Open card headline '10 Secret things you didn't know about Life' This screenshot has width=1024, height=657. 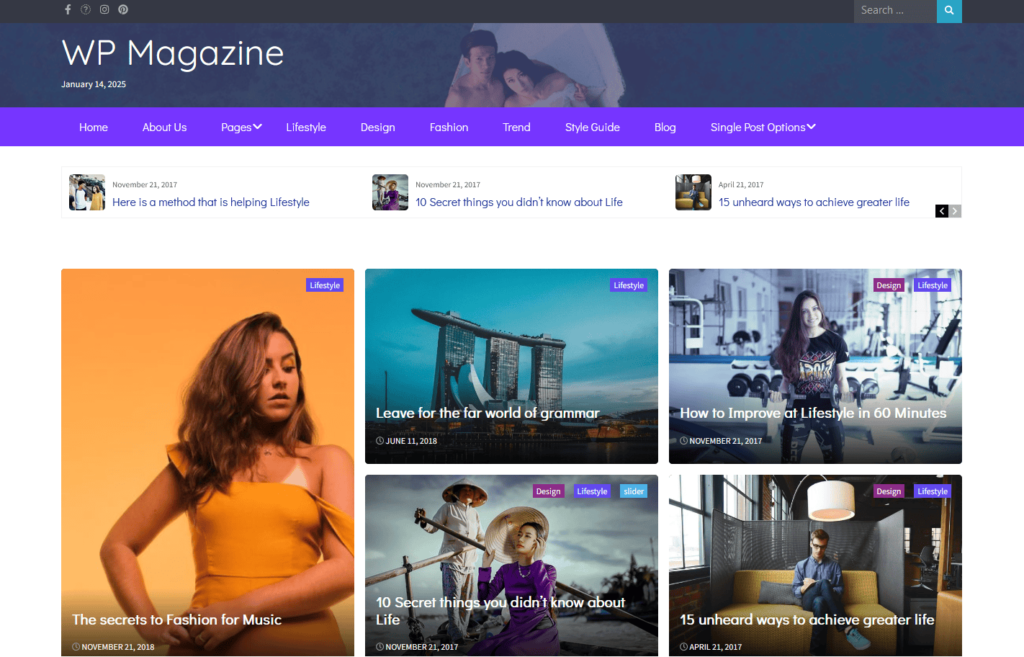pyautogui.click(x=500, y=611)
